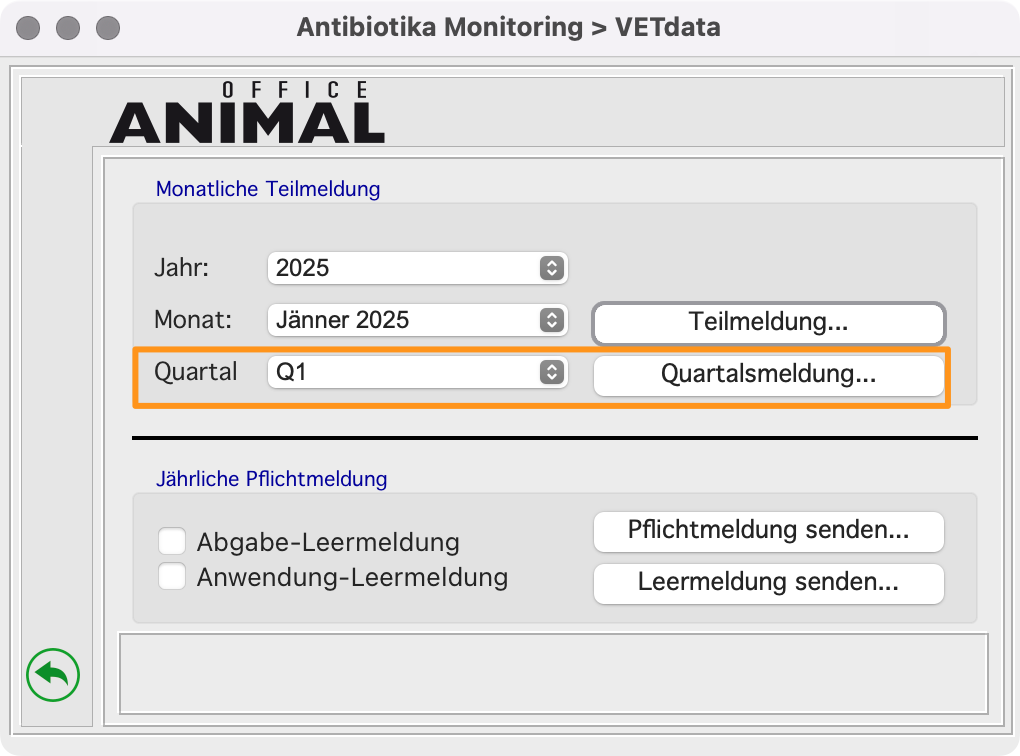
Task: Click the Jährliche Pflichtmeldung section heading
Action: pyautogui.click(x=271, y=479)
